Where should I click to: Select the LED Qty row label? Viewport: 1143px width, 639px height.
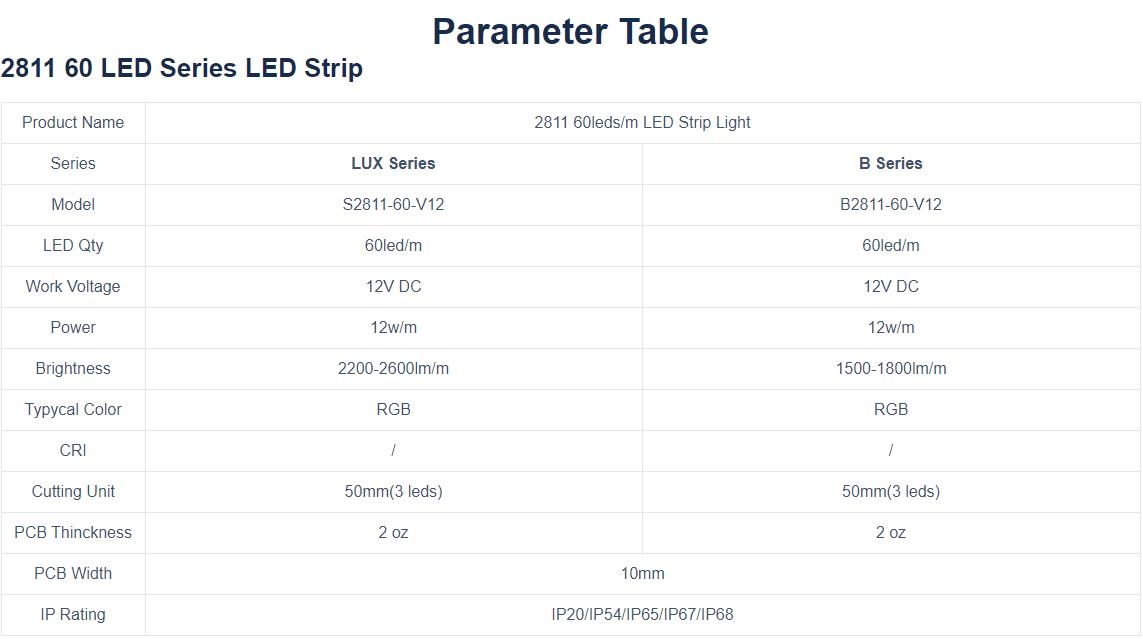coord(73,246)
